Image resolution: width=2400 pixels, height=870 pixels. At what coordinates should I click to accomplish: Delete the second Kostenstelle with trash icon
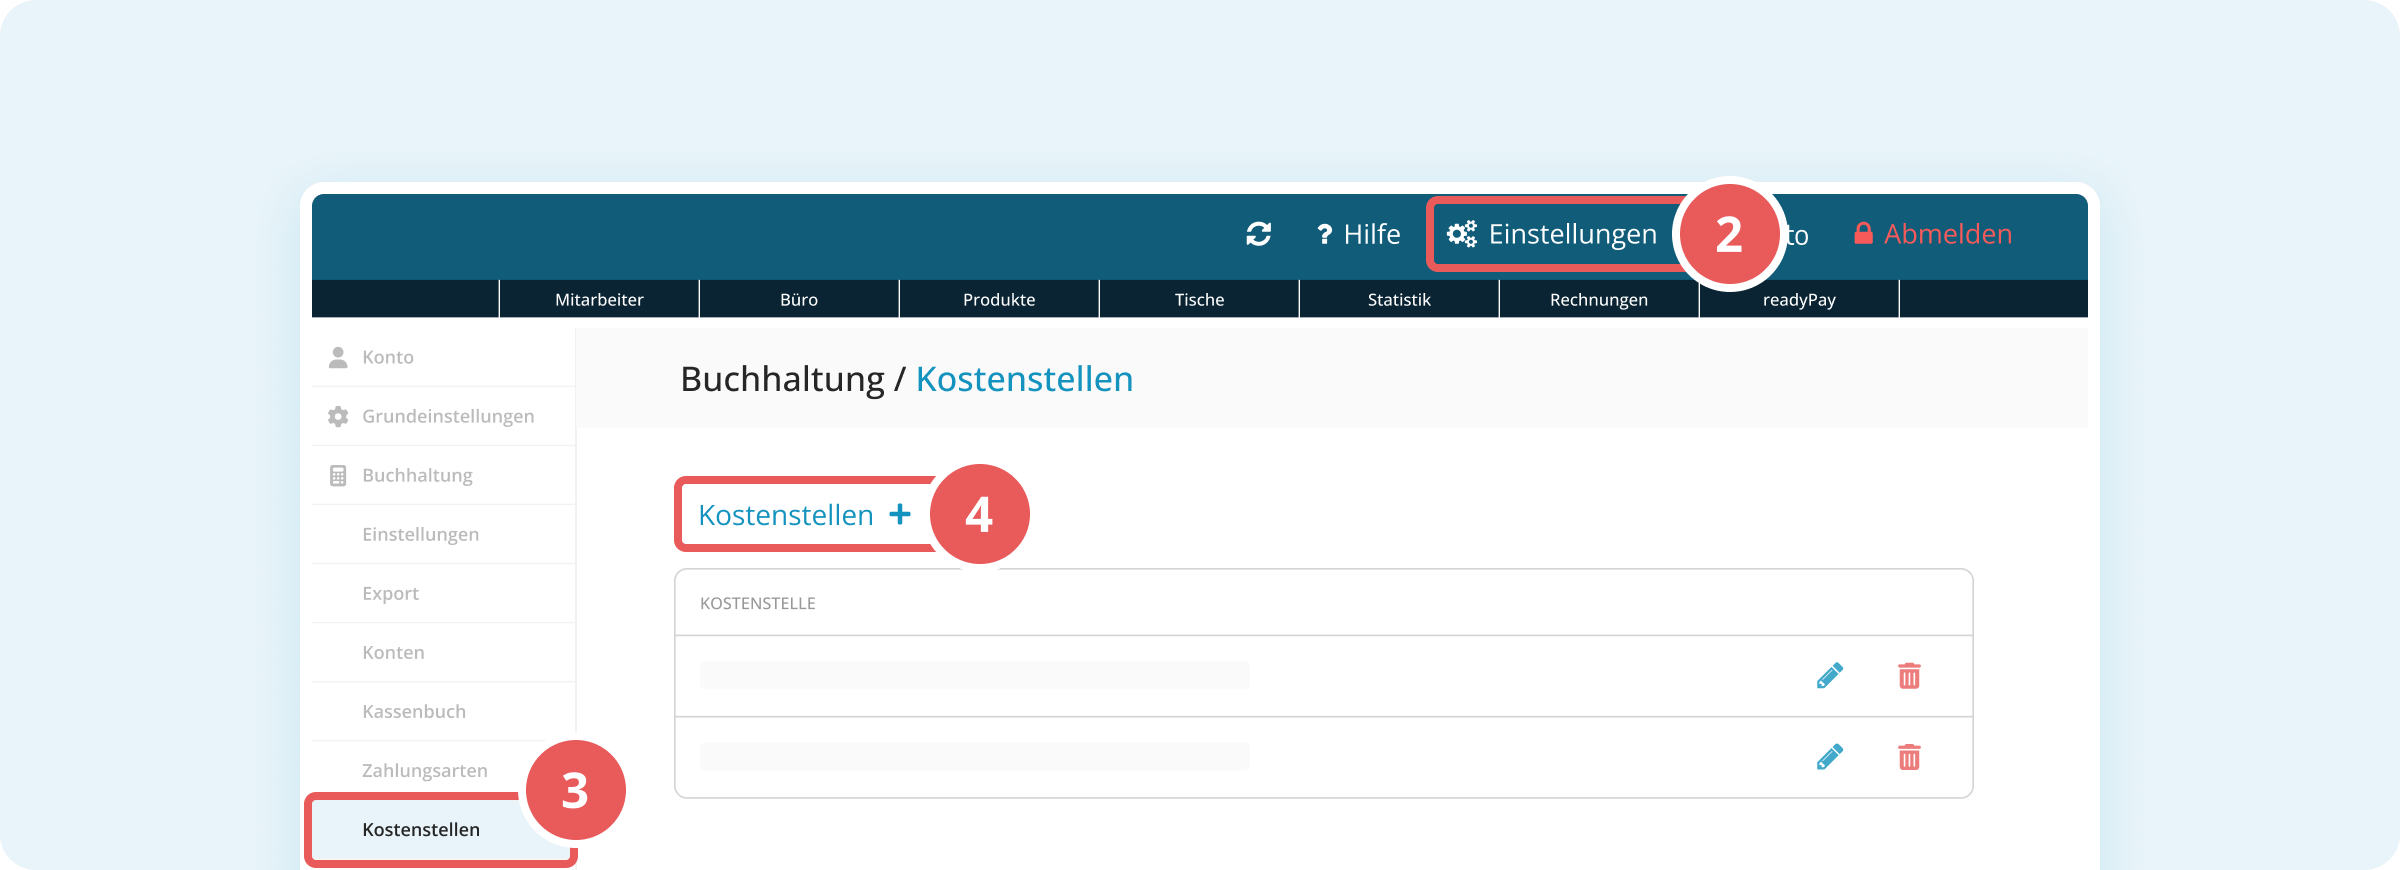pos(1909,757)
